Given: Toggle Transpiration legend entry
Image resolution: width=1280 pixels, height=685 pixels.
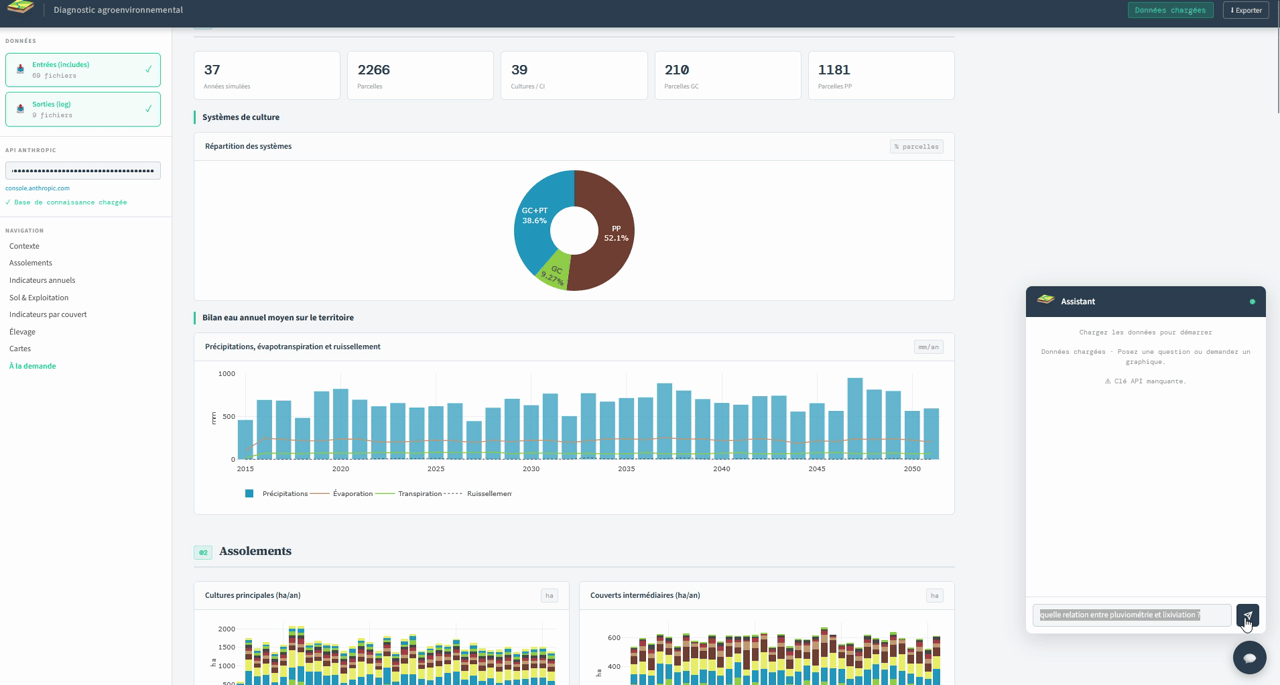Looking at the screenshot, I should [x=409, y=493].
